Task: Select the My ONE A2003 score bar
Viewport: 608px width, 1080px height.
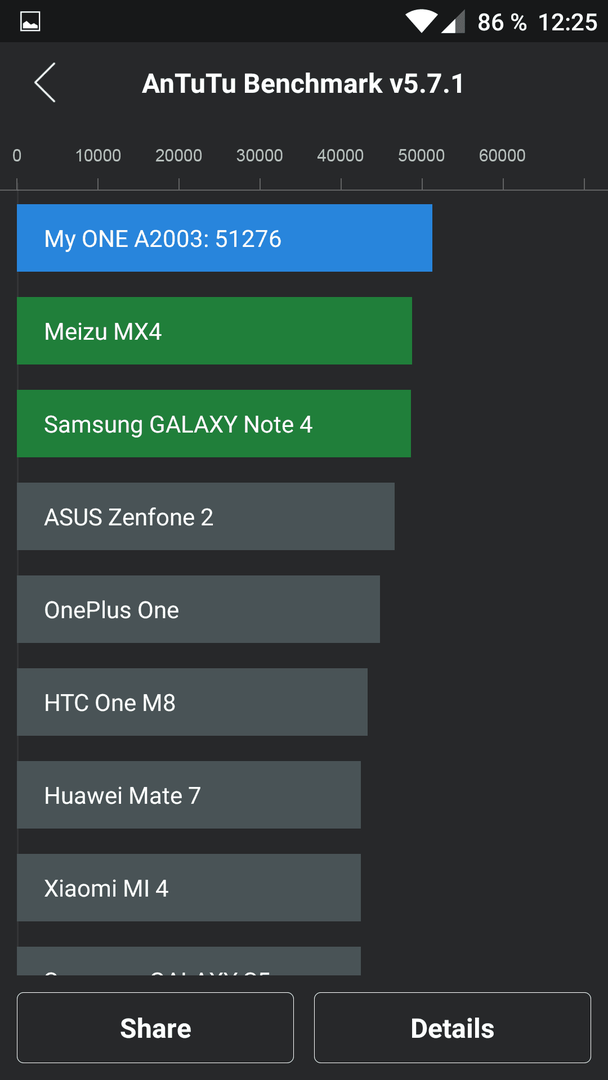Action: pyautogui.click(x=224, y=238)
